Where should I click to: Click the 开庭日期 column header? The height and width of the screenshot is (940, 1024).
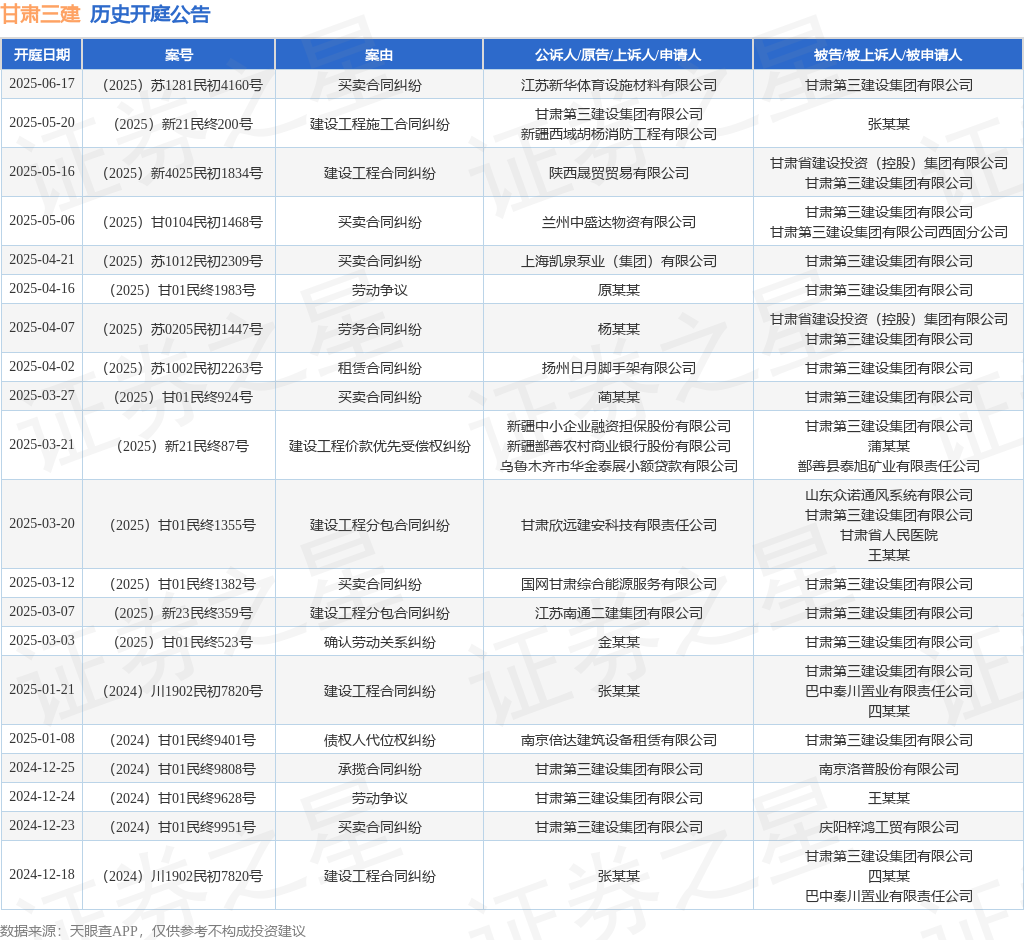point(42,55)
